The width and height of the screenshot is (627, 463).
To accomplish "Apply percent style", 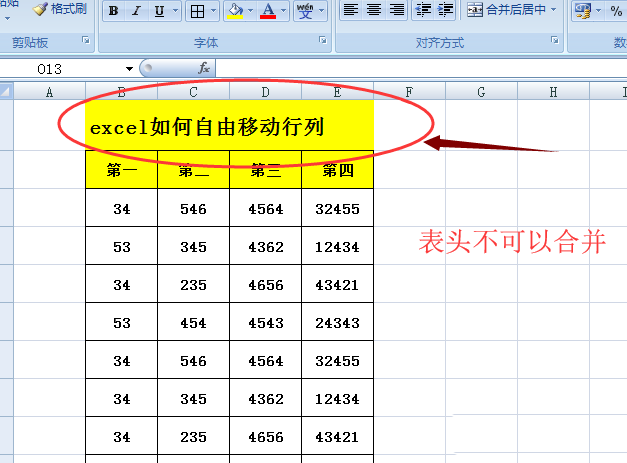I will [x=616, y=11].
